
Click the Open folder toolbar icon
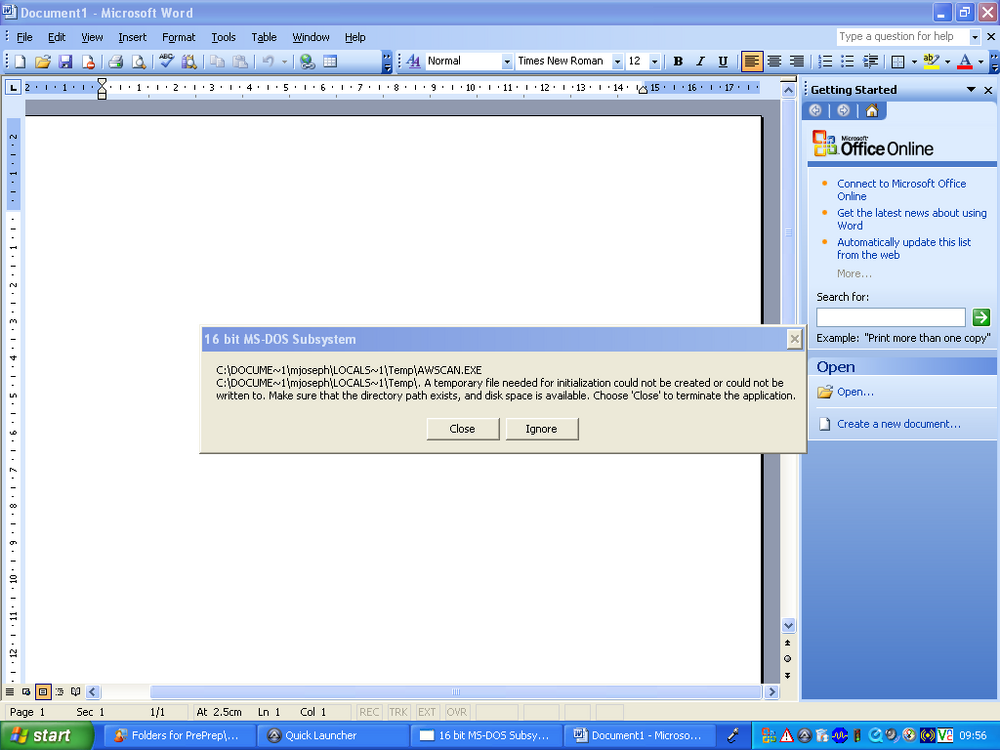click(42, 61)
